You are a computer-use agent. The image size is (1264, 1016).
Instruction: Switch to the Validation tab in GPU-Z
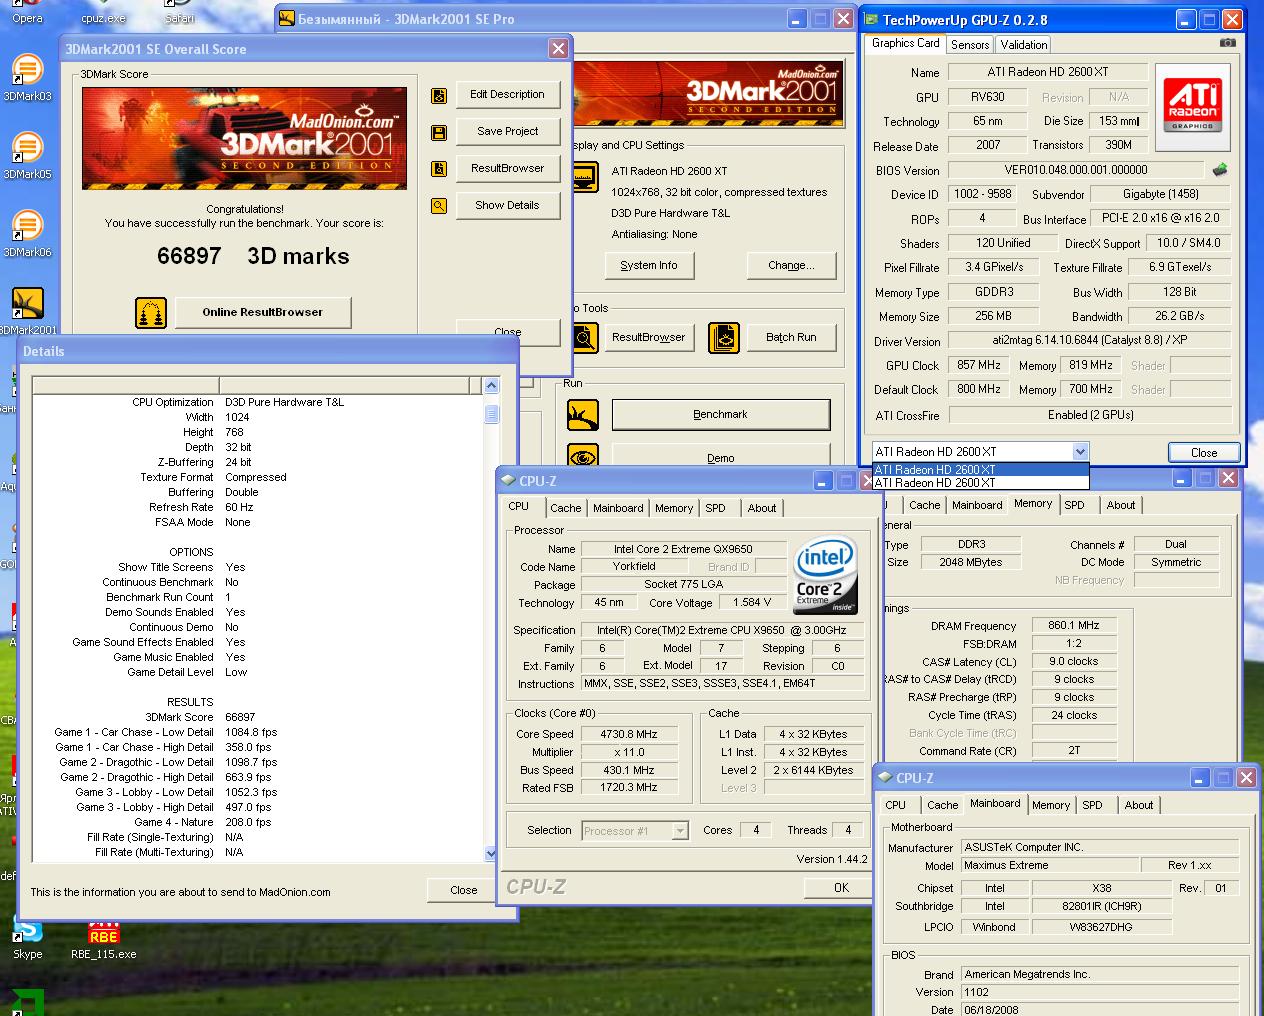[x=1024, y=45]
